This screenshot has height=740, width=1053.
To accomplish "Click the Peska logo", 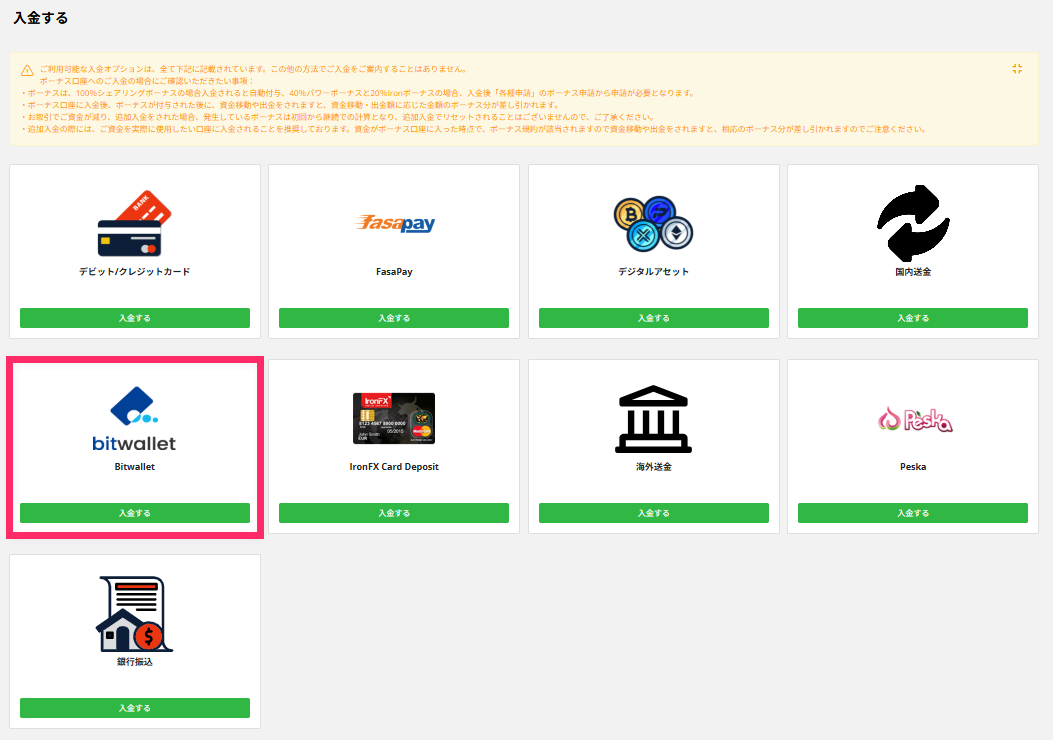I will point(915,419).
